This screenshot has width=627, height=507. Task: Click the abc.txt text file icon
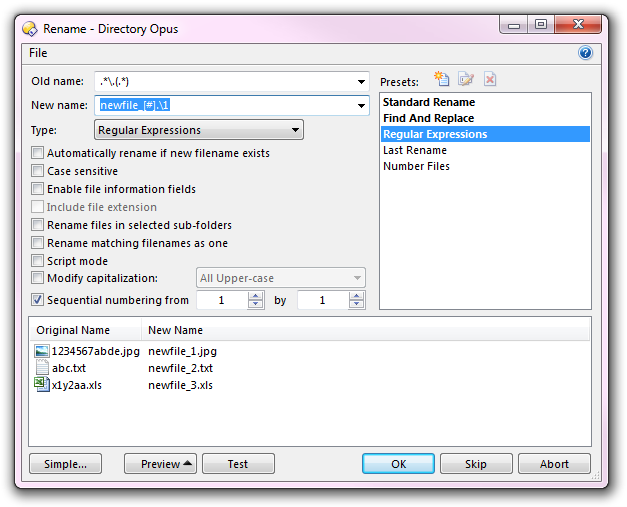[42, 368]
